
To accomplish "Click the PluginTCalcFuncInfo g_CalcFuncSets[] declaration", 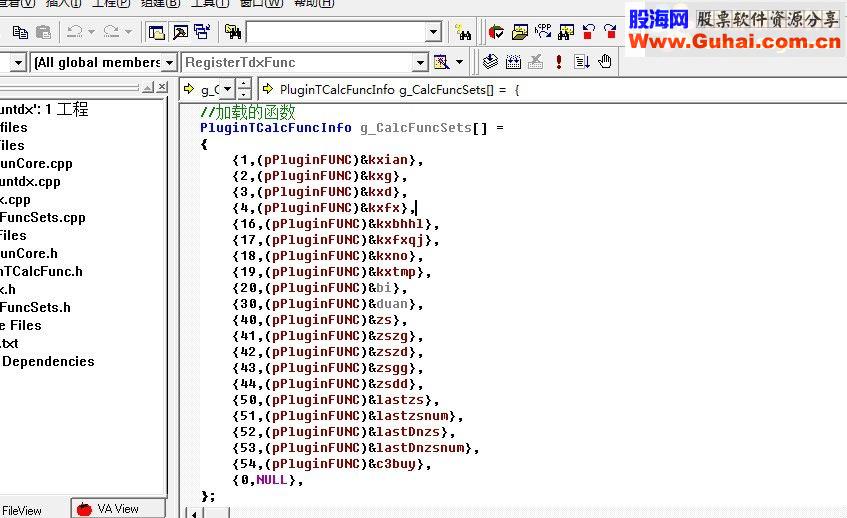I will (x=352, y=128).
